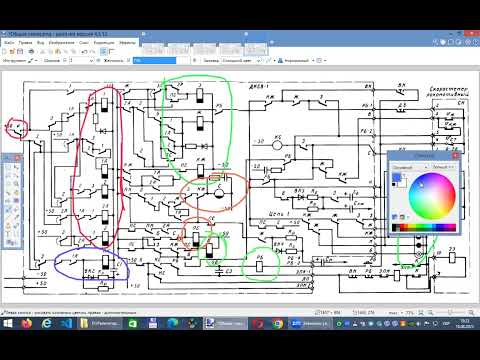
Task: Toggle the pixel grid button in toolbar
Action: pyautogui.click(x=104, y=51)
